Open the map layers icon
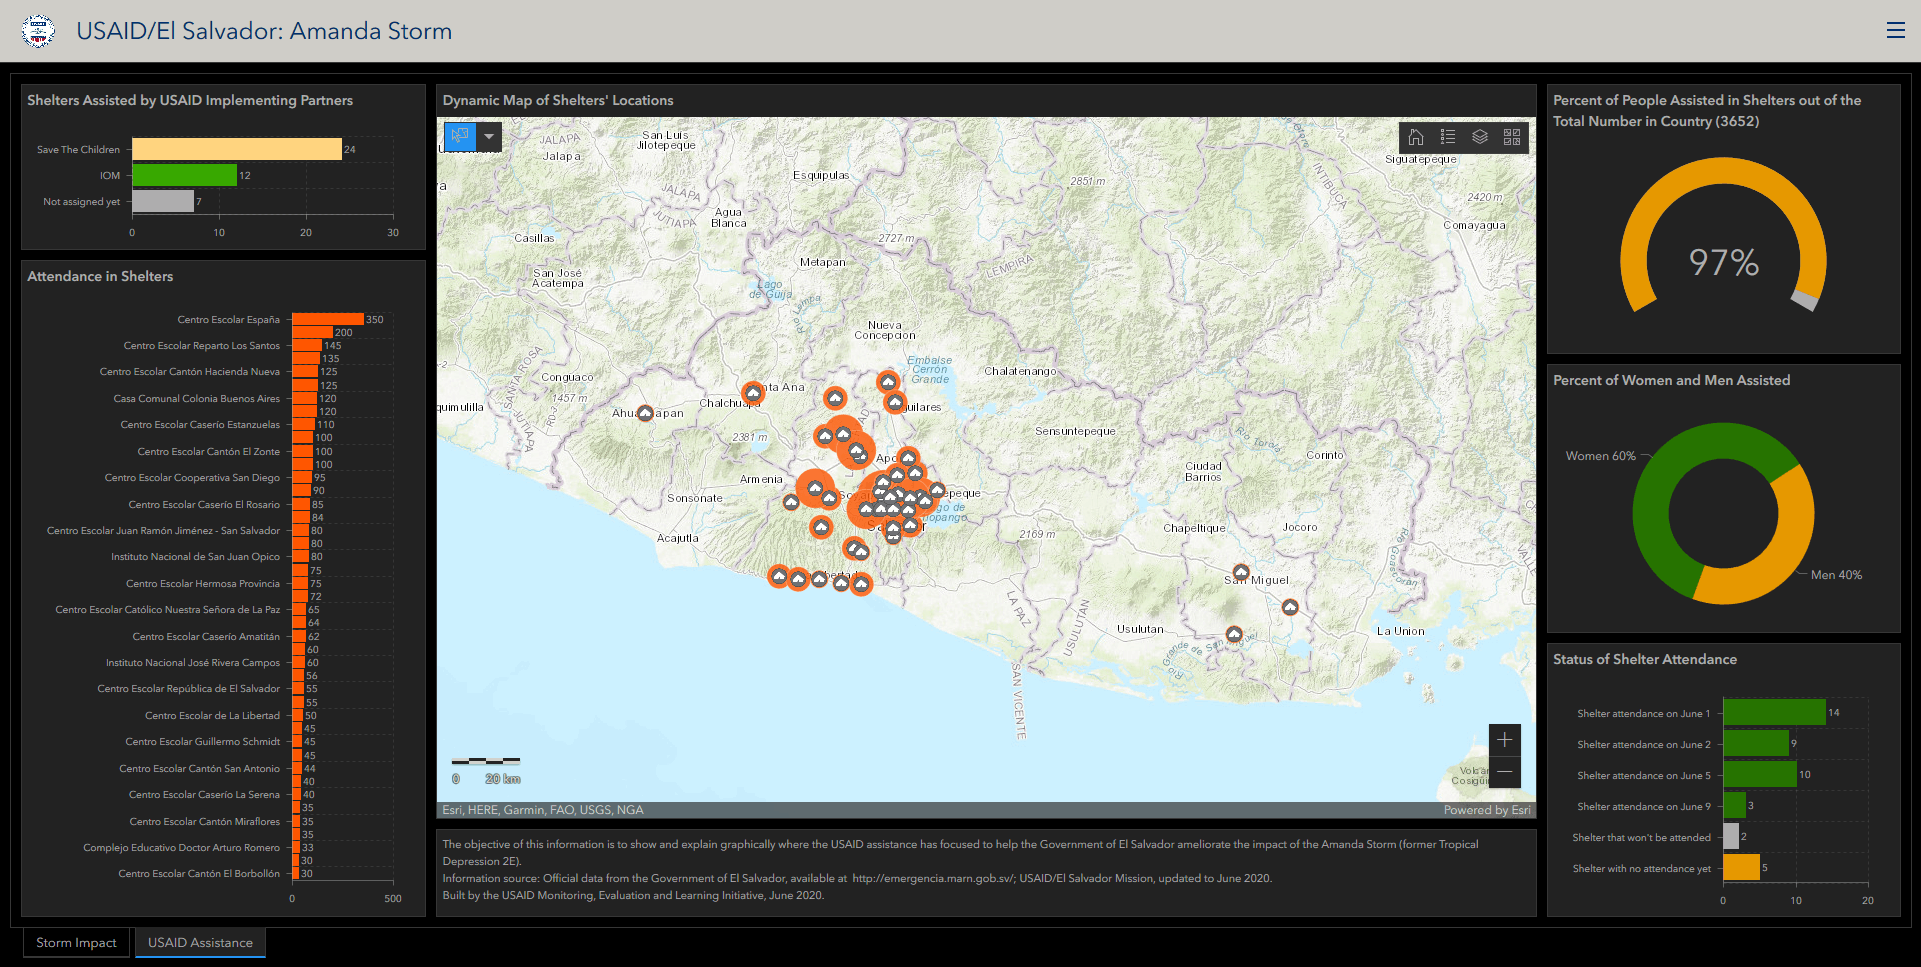The height and width of the screenshot is (967, 1921). tap(1479, 137)
